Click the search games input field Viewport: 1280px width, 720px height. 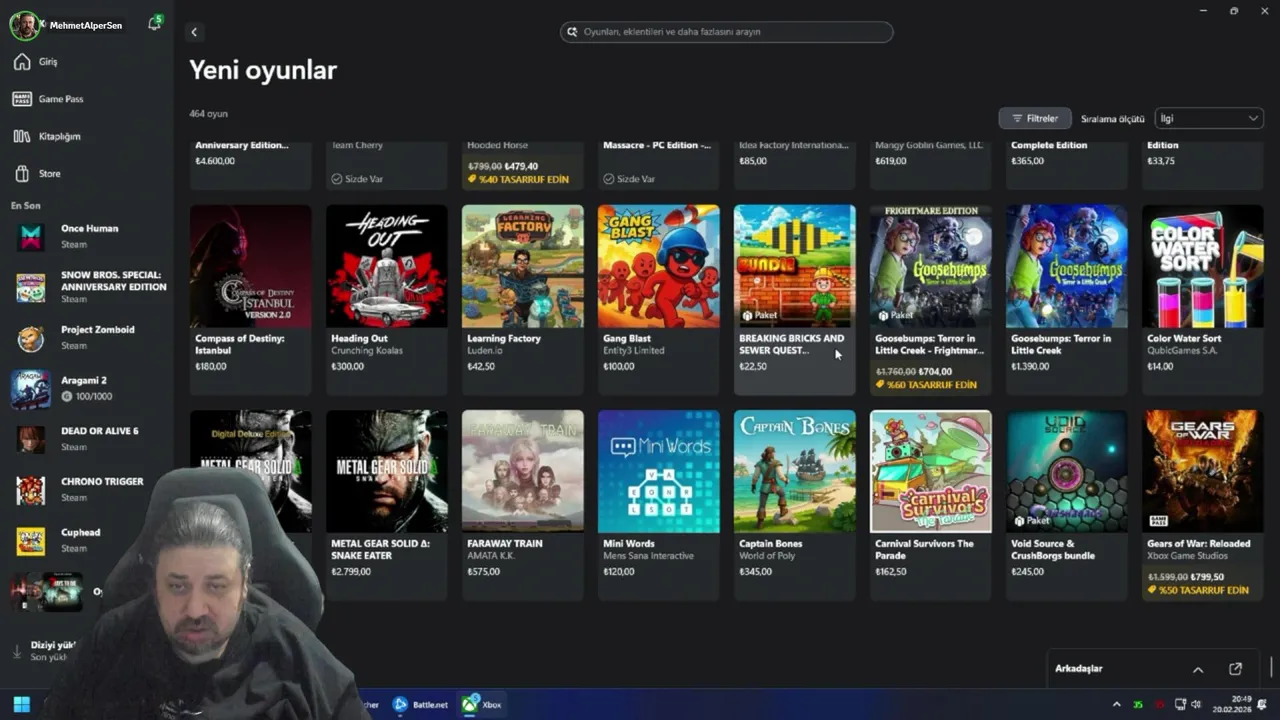point(726,32)
